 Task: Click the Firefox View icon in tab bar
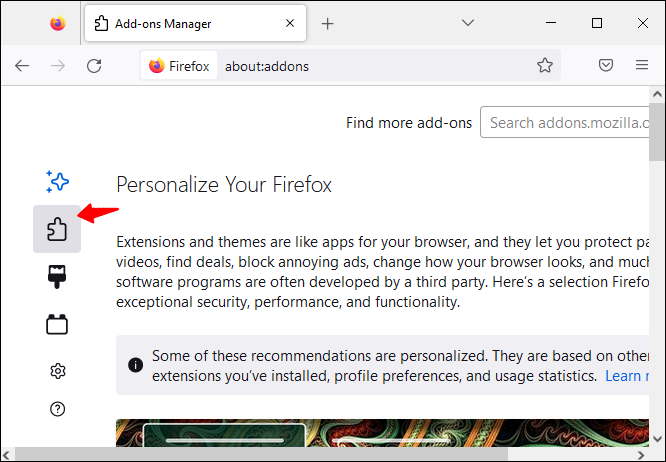coord(58,23)
